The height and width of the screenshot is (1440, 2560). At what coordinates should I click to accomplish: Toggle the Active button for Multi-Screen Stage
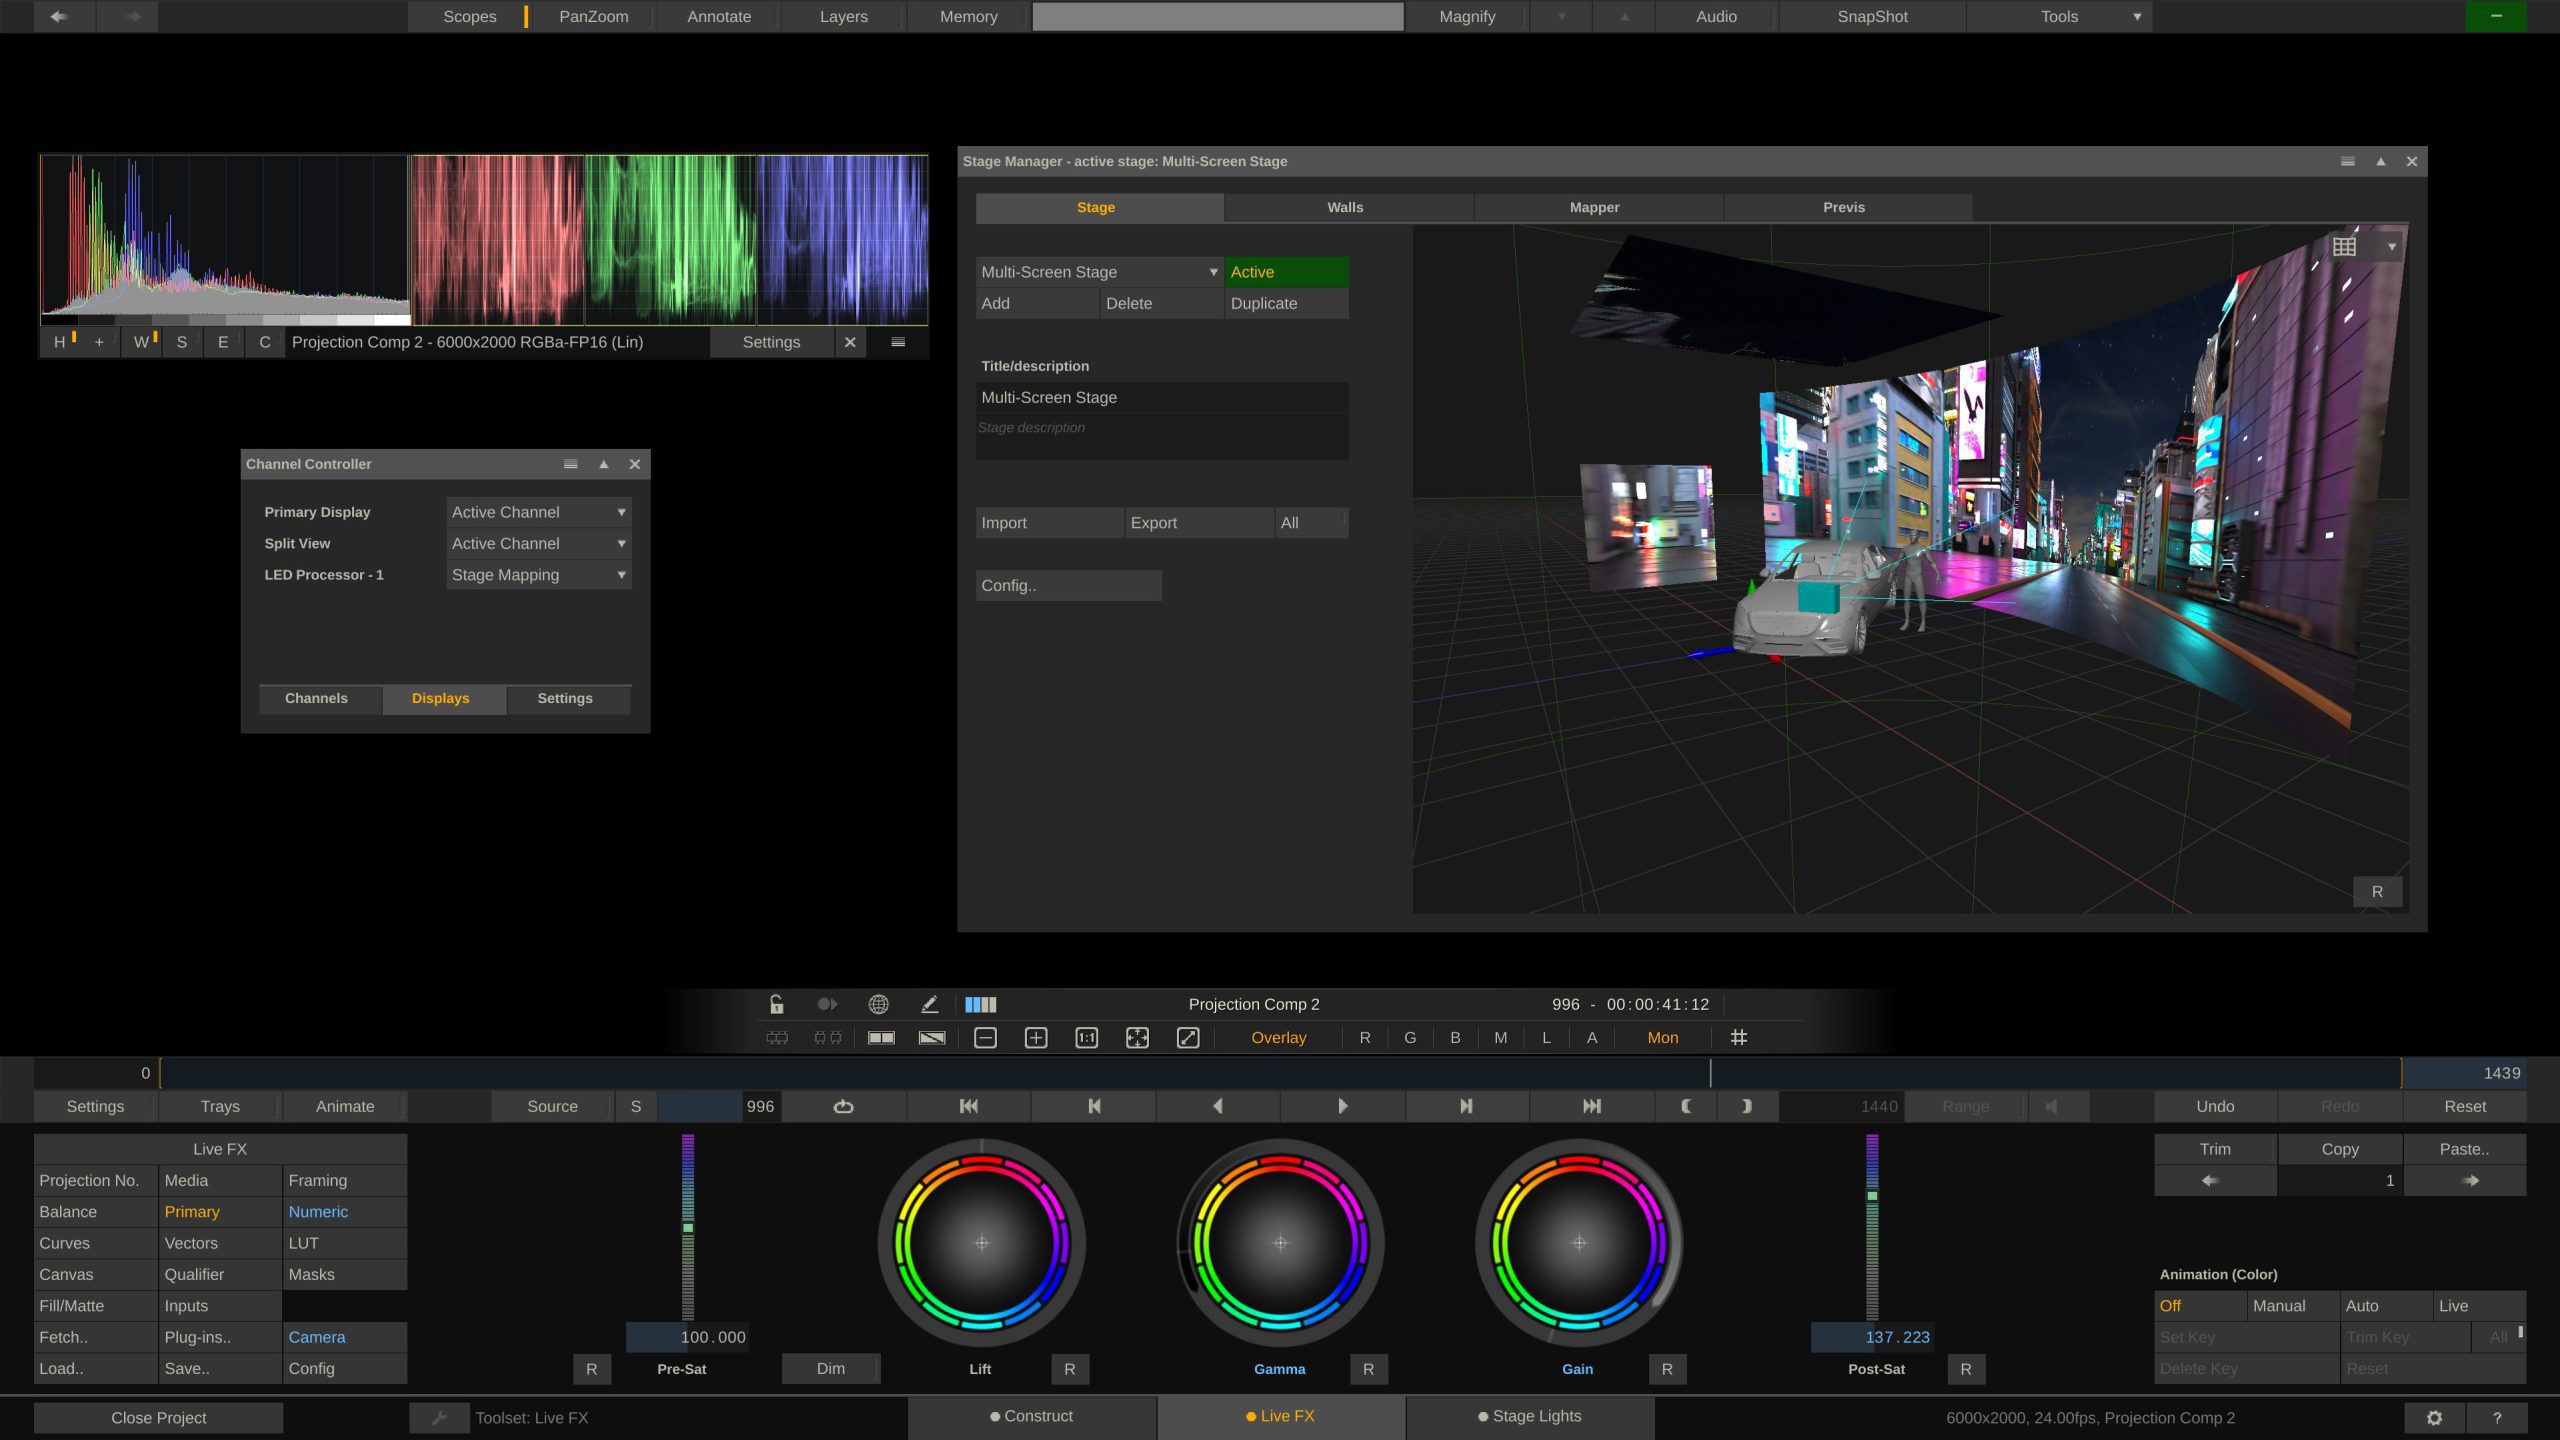pos(1285,272)
